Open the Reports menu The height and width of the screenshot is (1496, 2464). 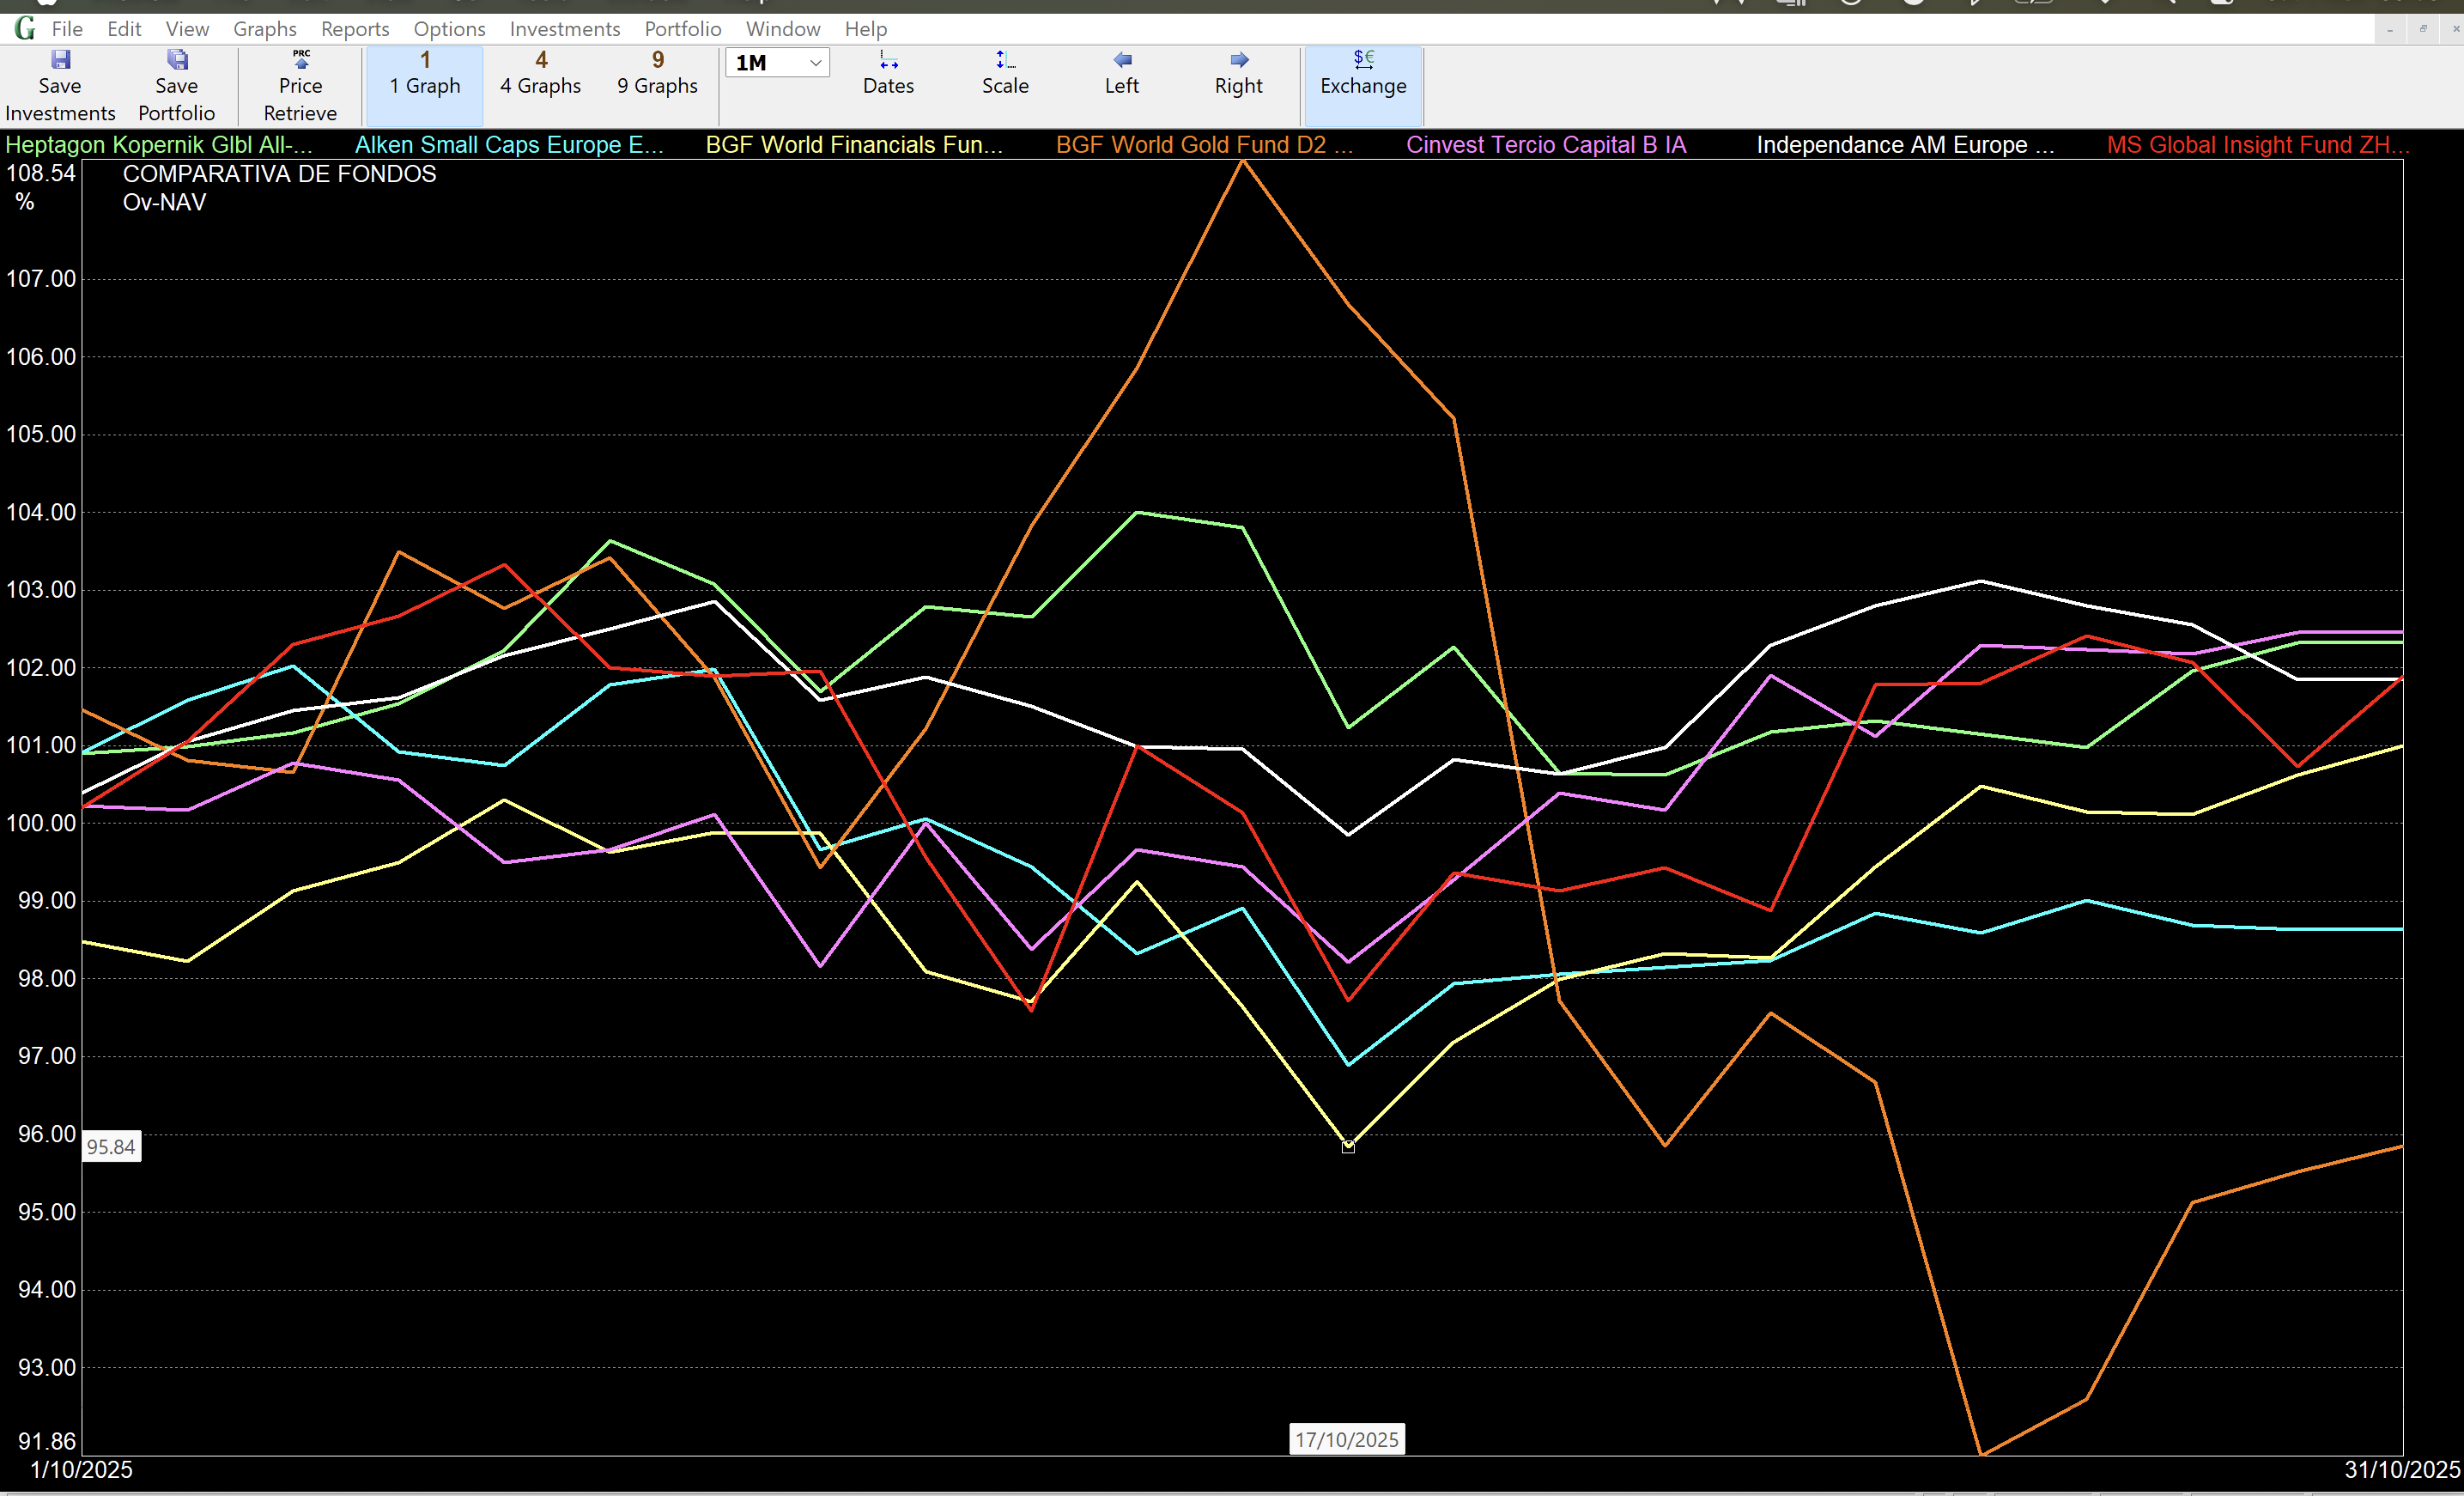click(x=355, y=29)
